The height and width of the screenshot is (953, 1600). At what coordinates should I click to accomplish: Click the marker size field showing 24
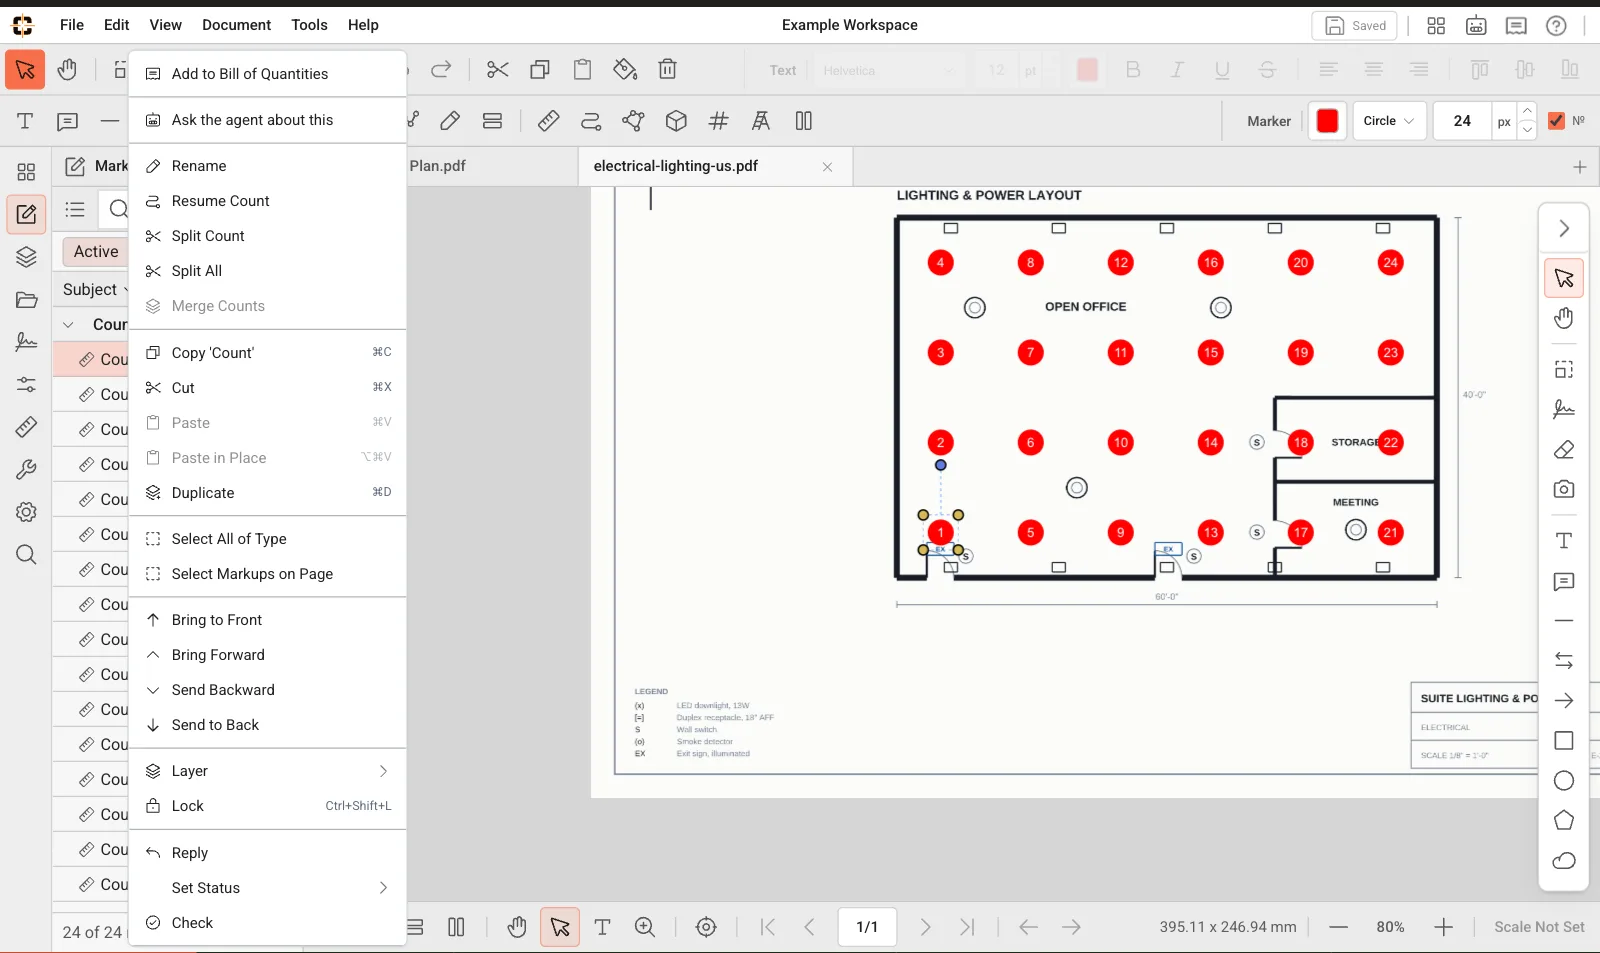(1462, 121)
